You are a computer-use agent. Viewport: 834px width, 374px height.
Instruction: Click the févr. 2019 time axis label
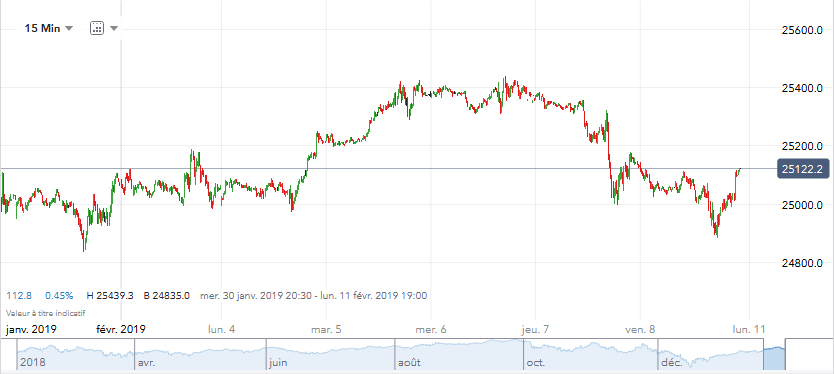pos(120,329)
